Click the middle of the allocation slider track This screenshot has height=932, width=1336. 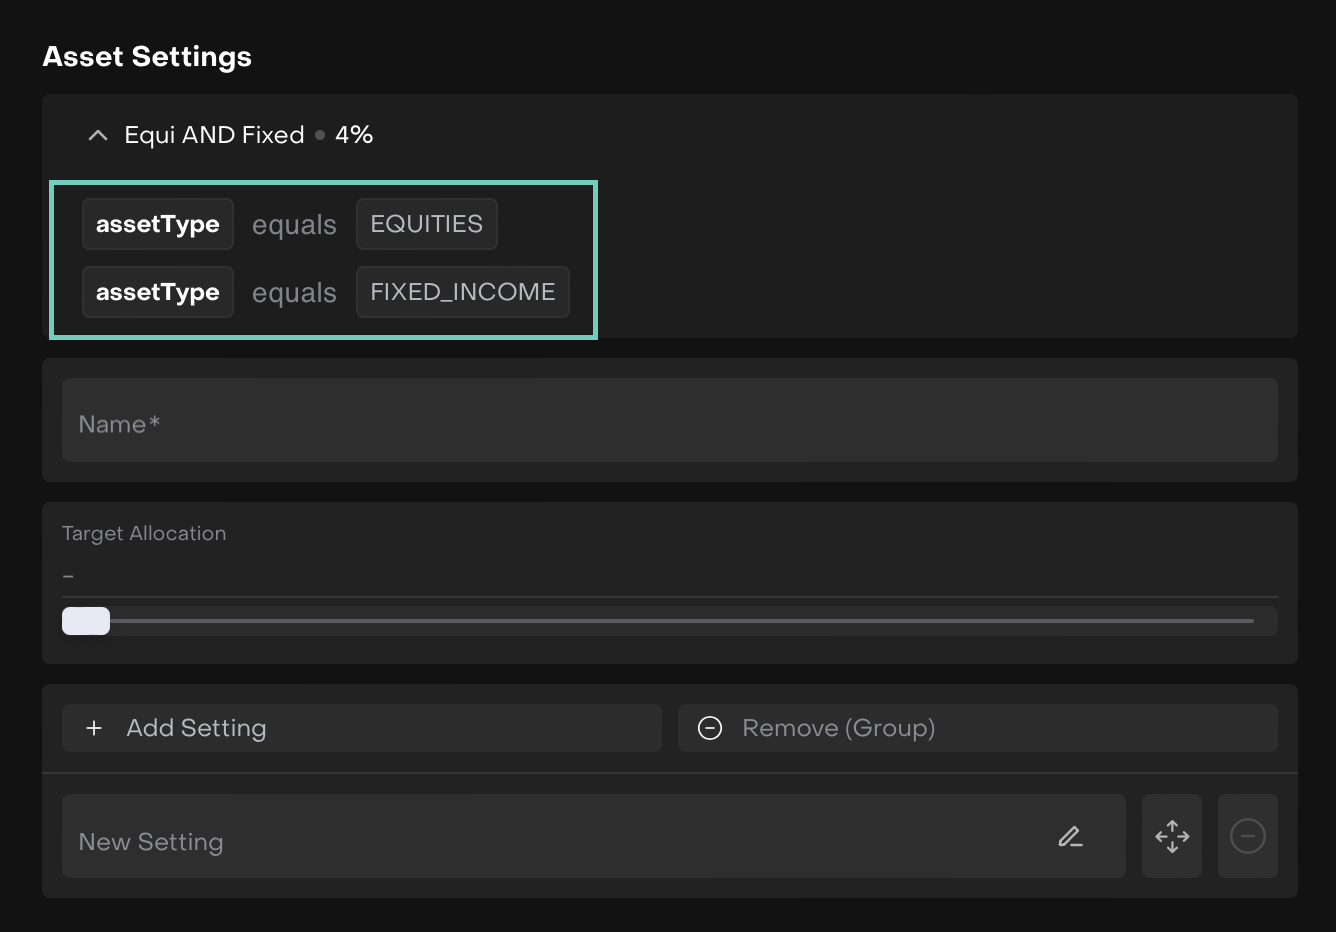tap(669, 621)
